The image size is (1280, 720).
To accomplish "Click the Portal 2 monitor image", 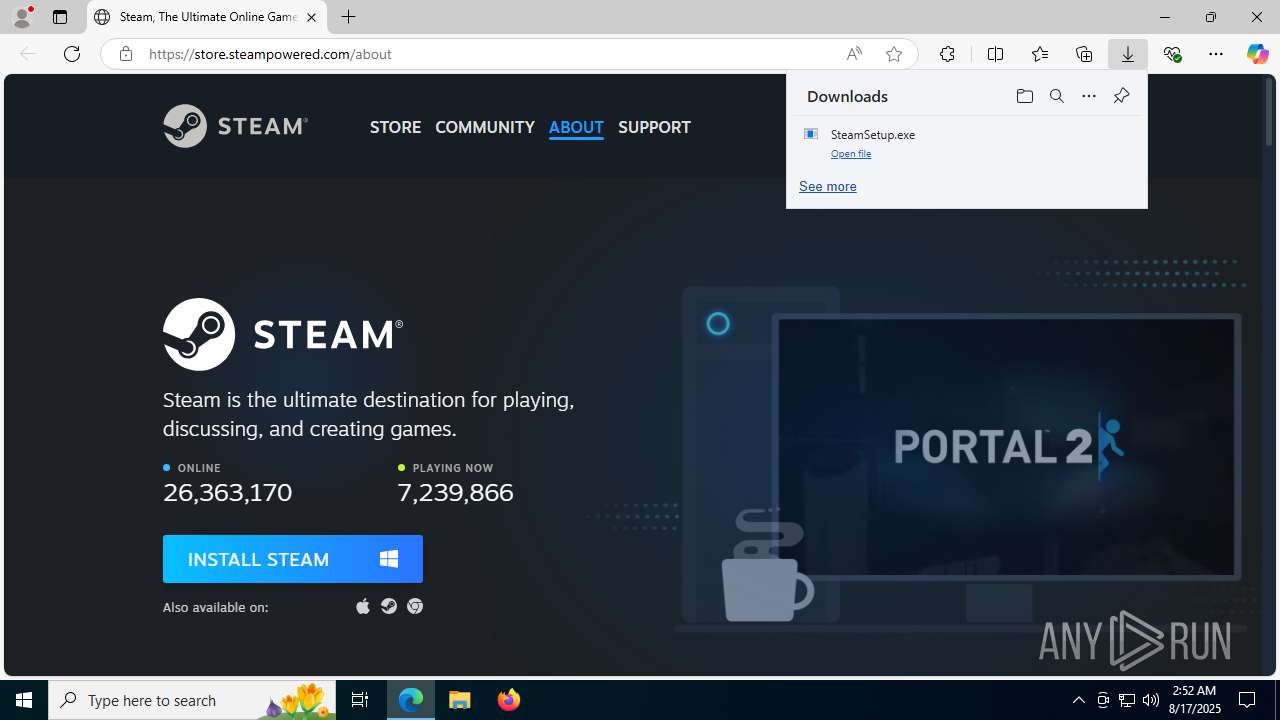I will tap(1005, 446).
